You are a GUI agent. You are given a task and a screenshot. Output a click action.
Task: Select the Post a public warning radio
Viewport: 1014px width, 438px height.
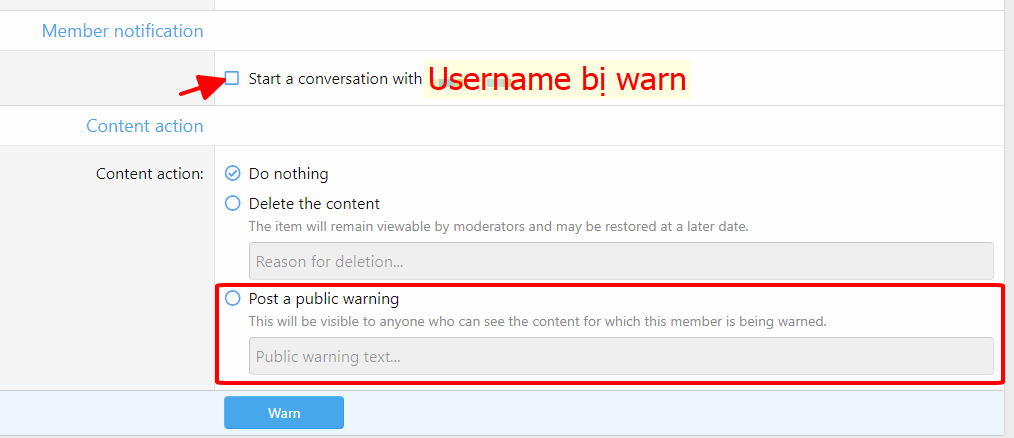(233, 298)
